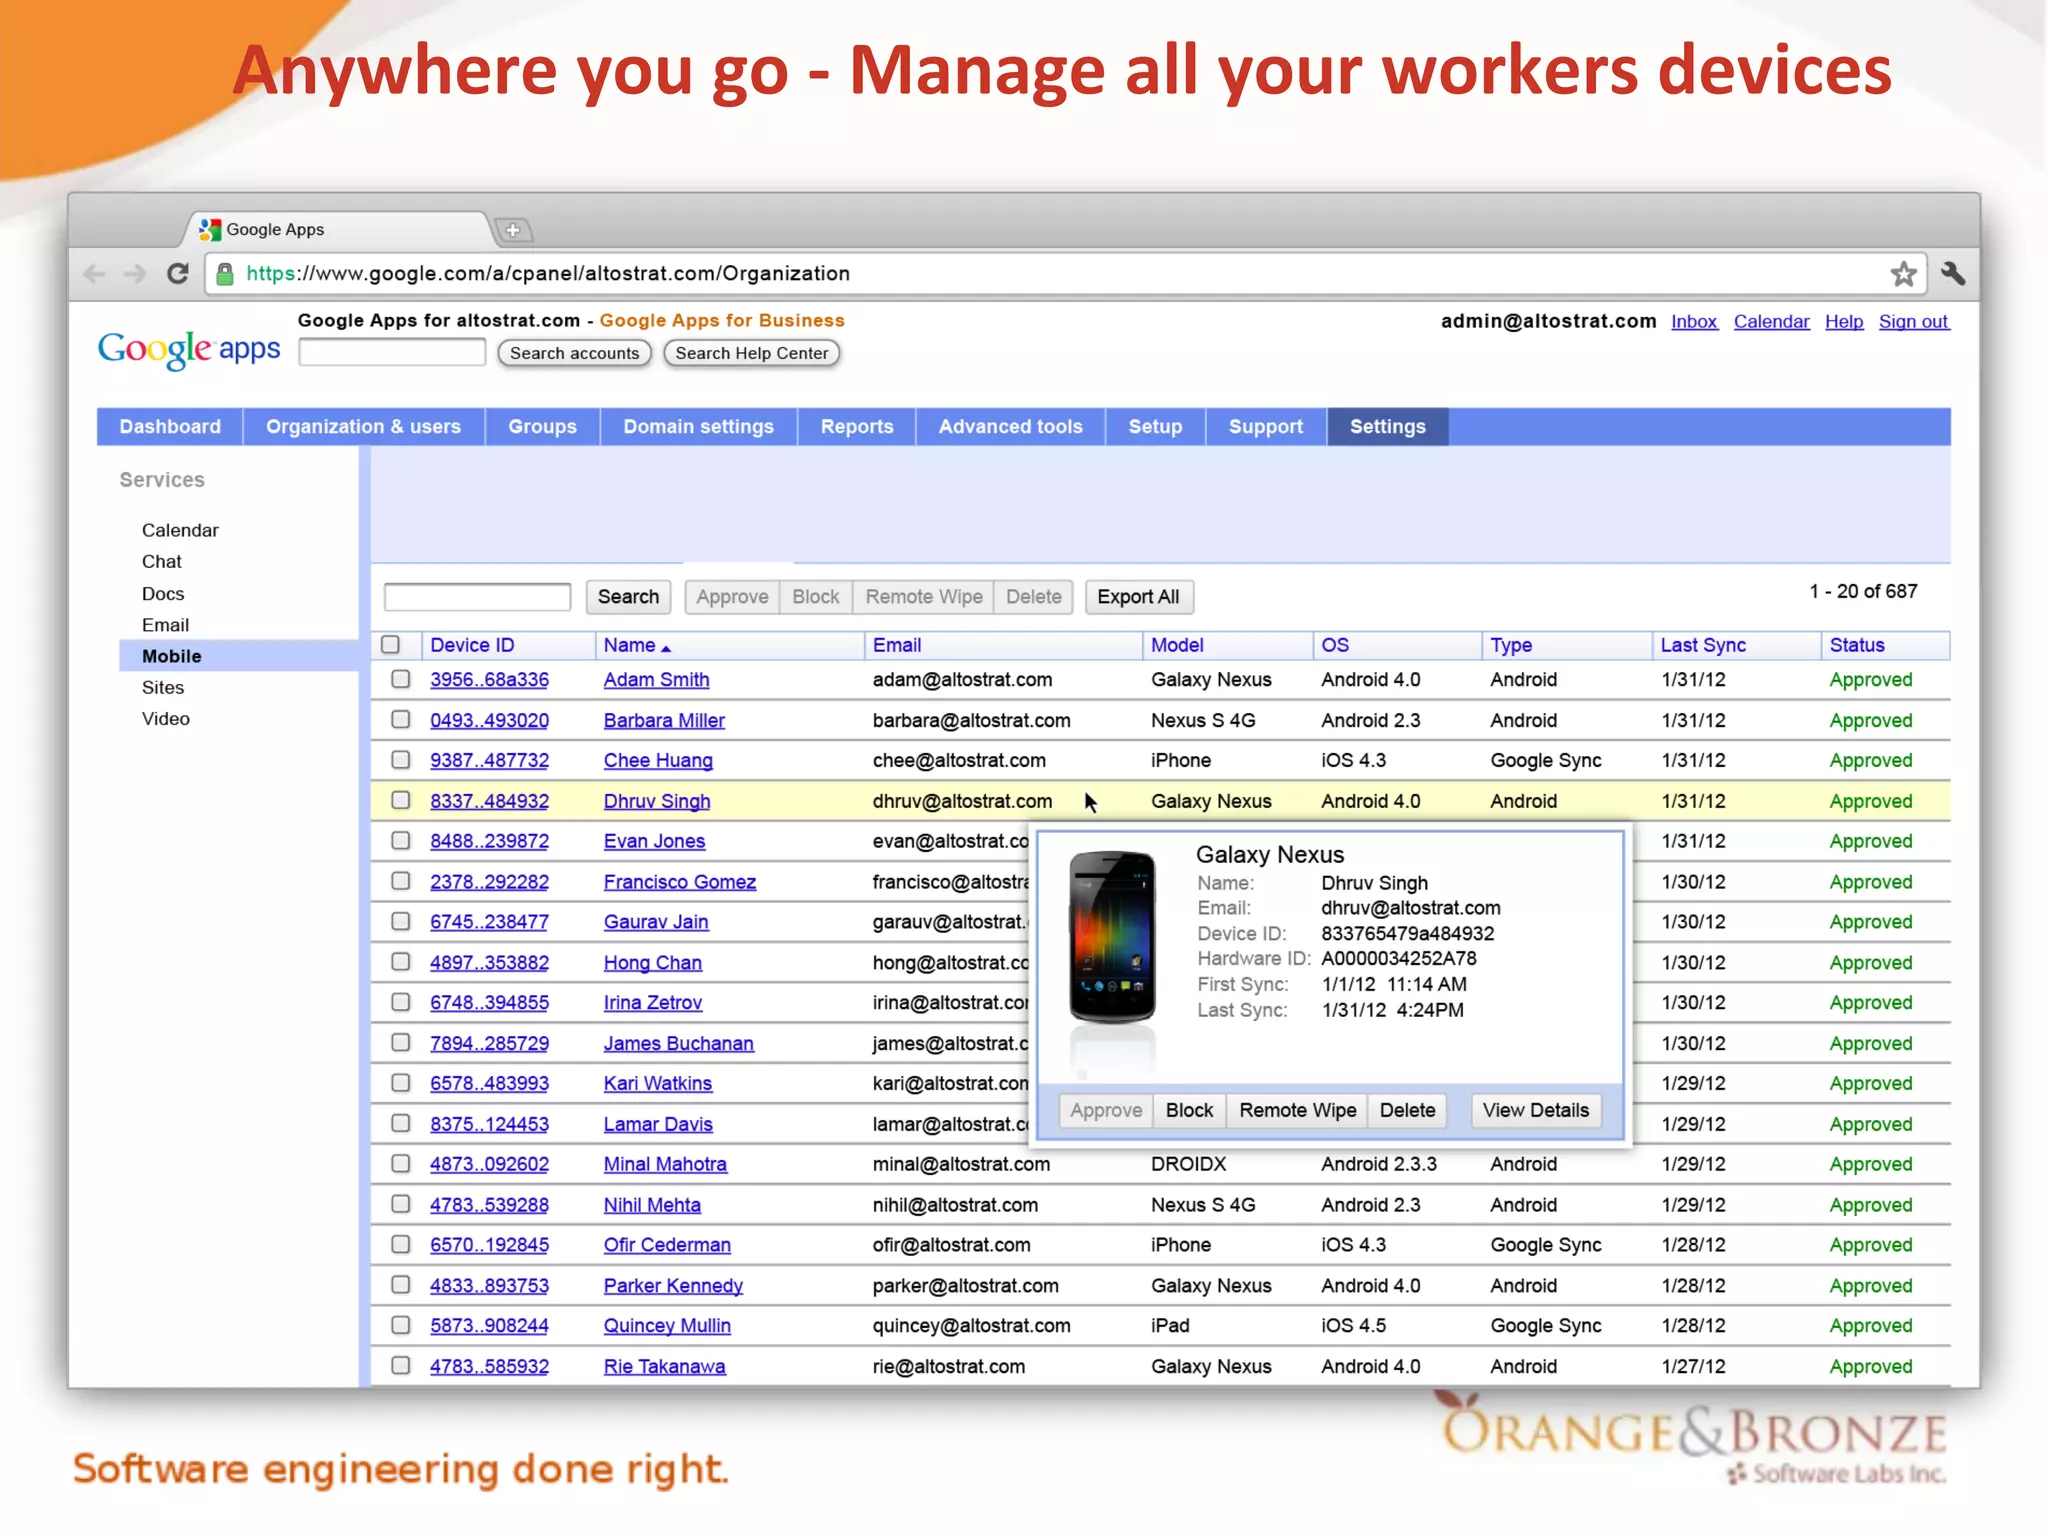Open the Support tab
The height and width of the screenshot is (1536, 2048).
pyautogui.click(x=1266, y=426)
